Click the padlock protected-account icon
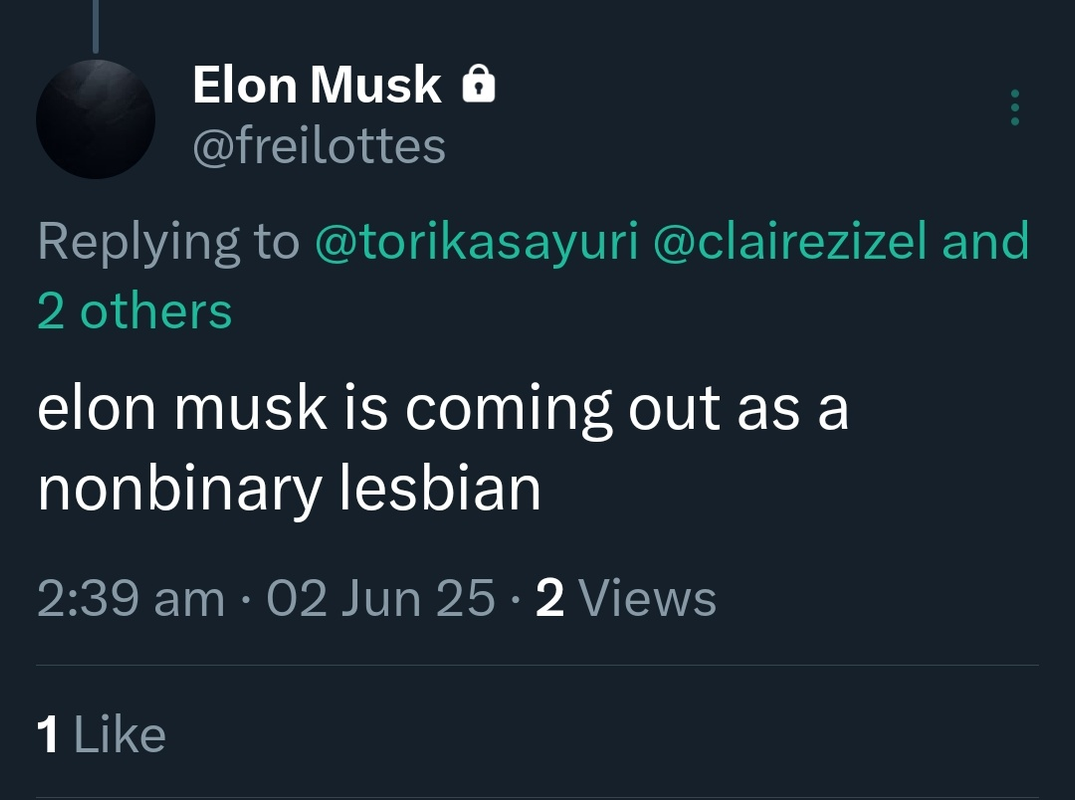 [x=479, y=85]
